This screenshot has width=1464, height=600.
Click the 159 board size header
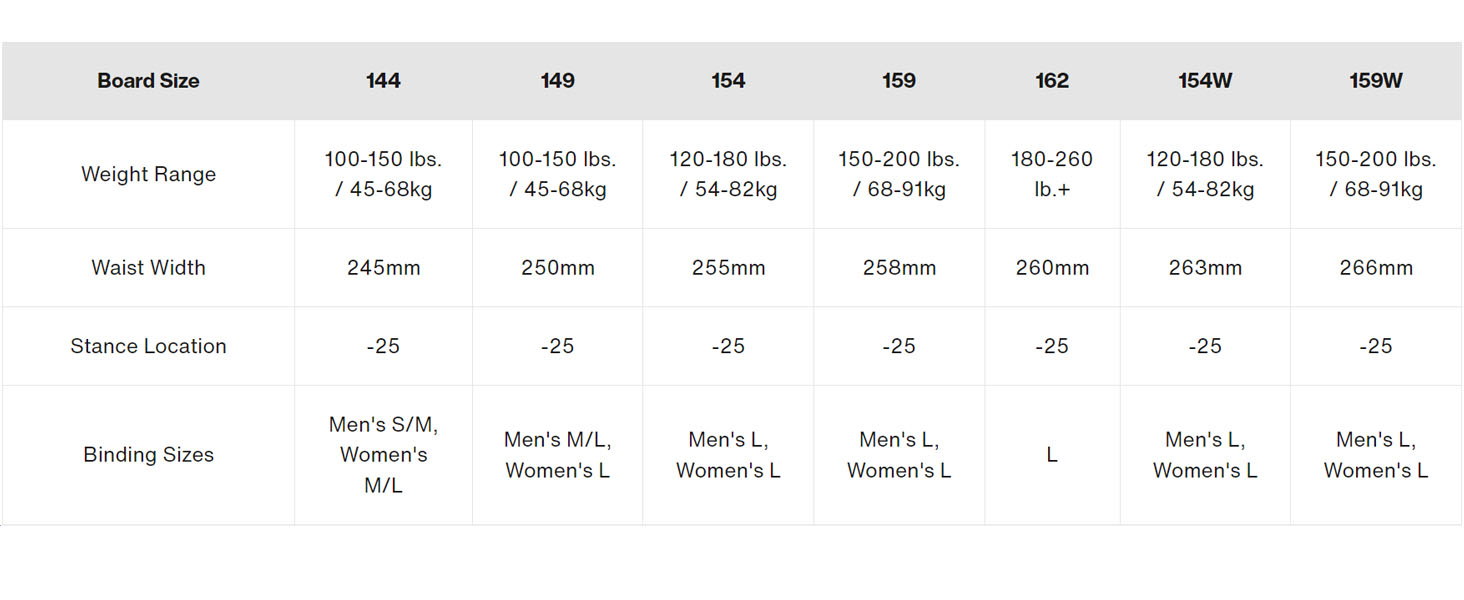click(899, 81)
